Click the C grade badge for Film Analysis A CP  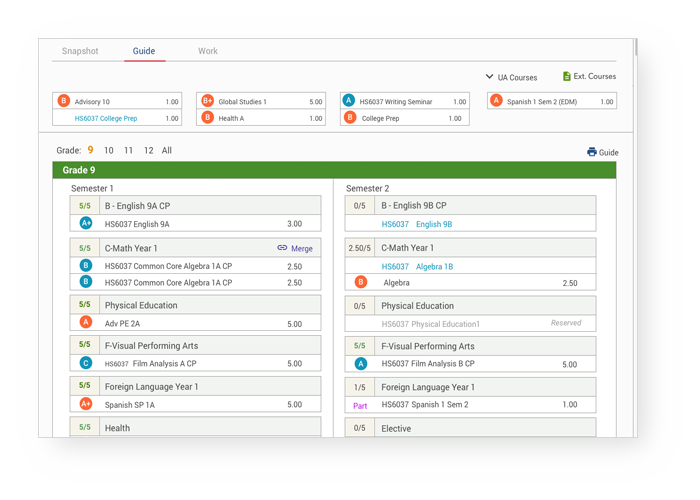pos(86,364)
